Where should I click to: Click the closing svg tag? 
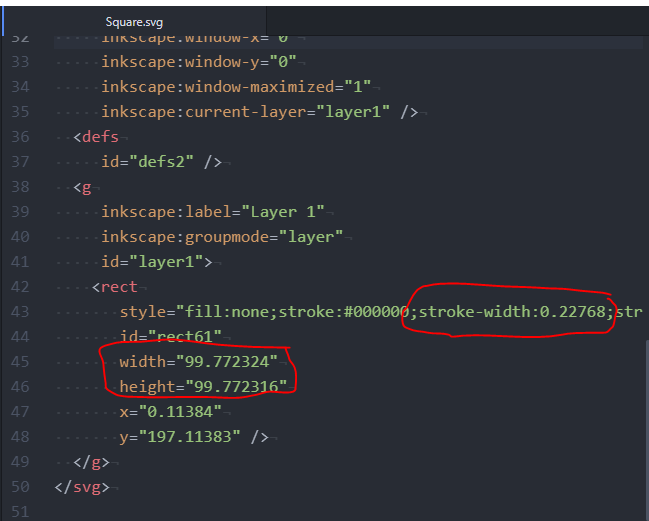coord(91,487)
